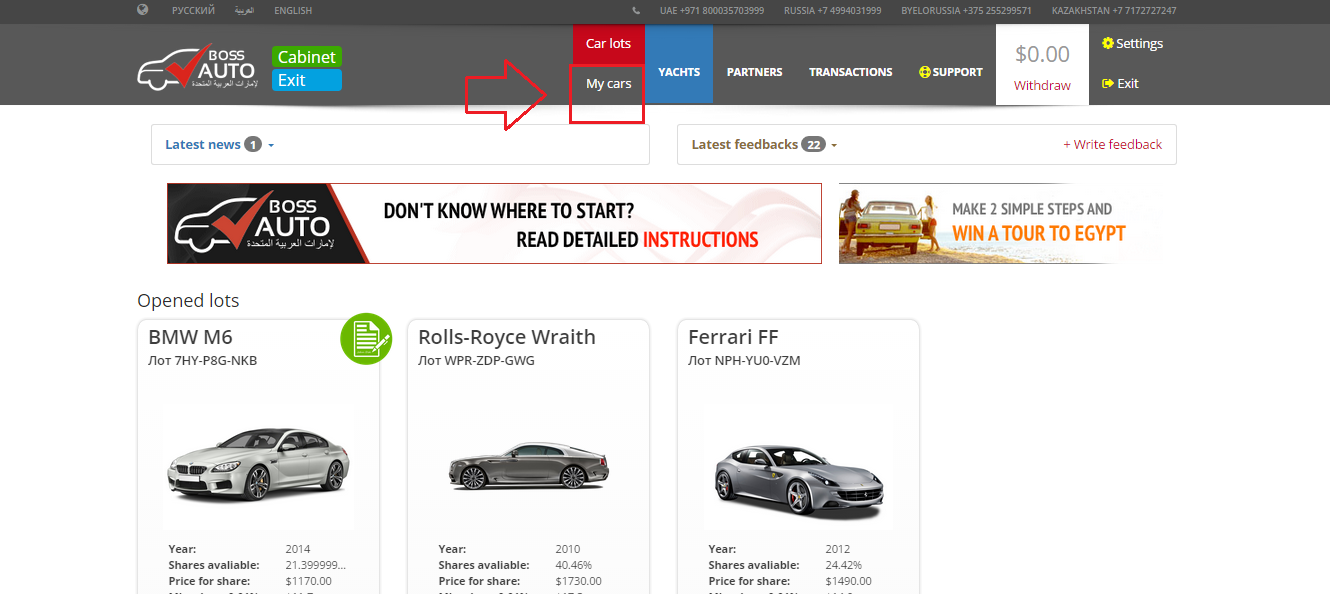
Task: Click BMW price per share $1170.00
Action: (x=308, y=581)
